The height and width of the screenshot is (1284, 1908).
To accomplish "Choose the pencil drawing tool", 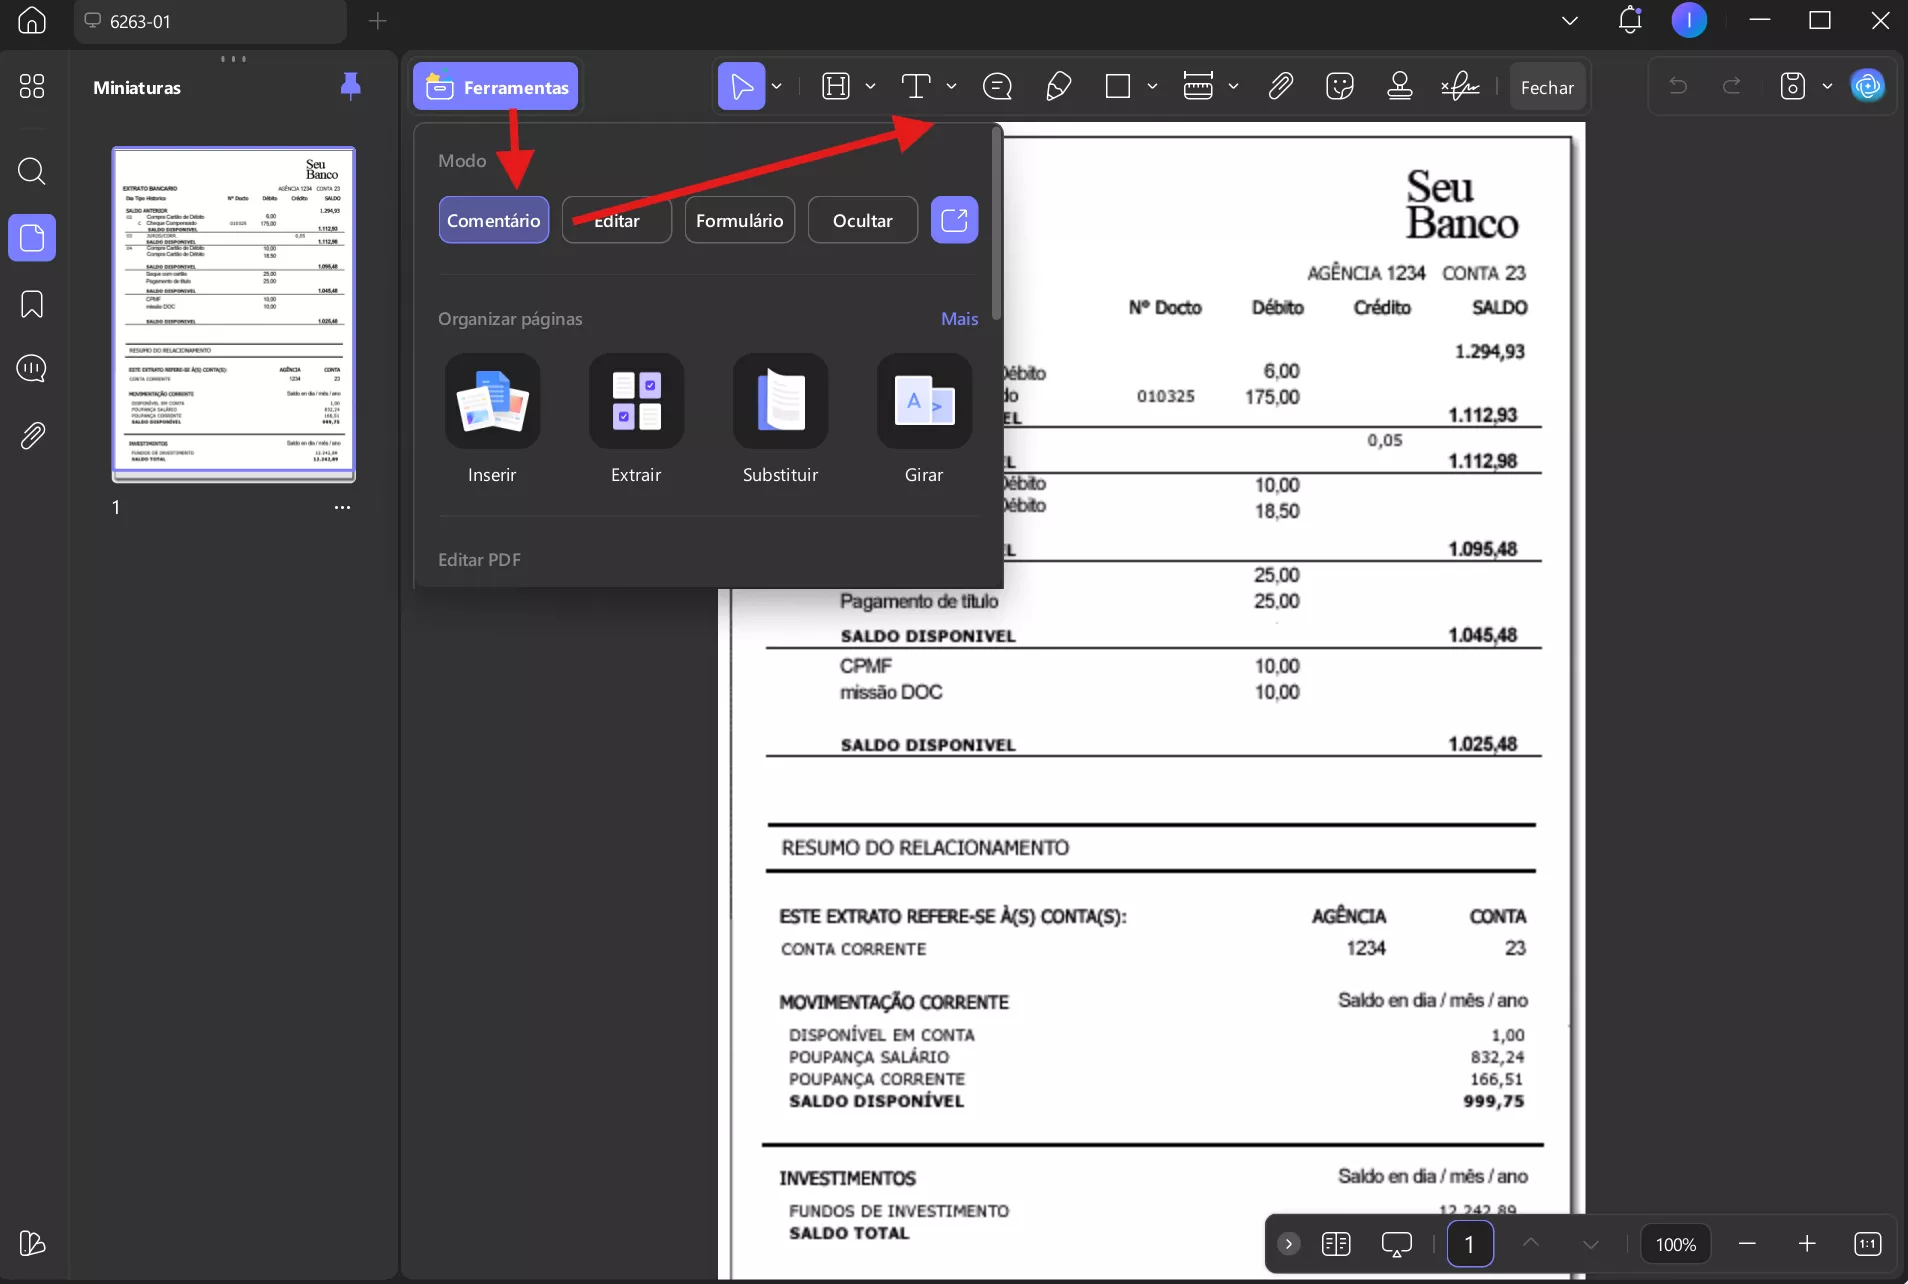I will pos(1058,87).
